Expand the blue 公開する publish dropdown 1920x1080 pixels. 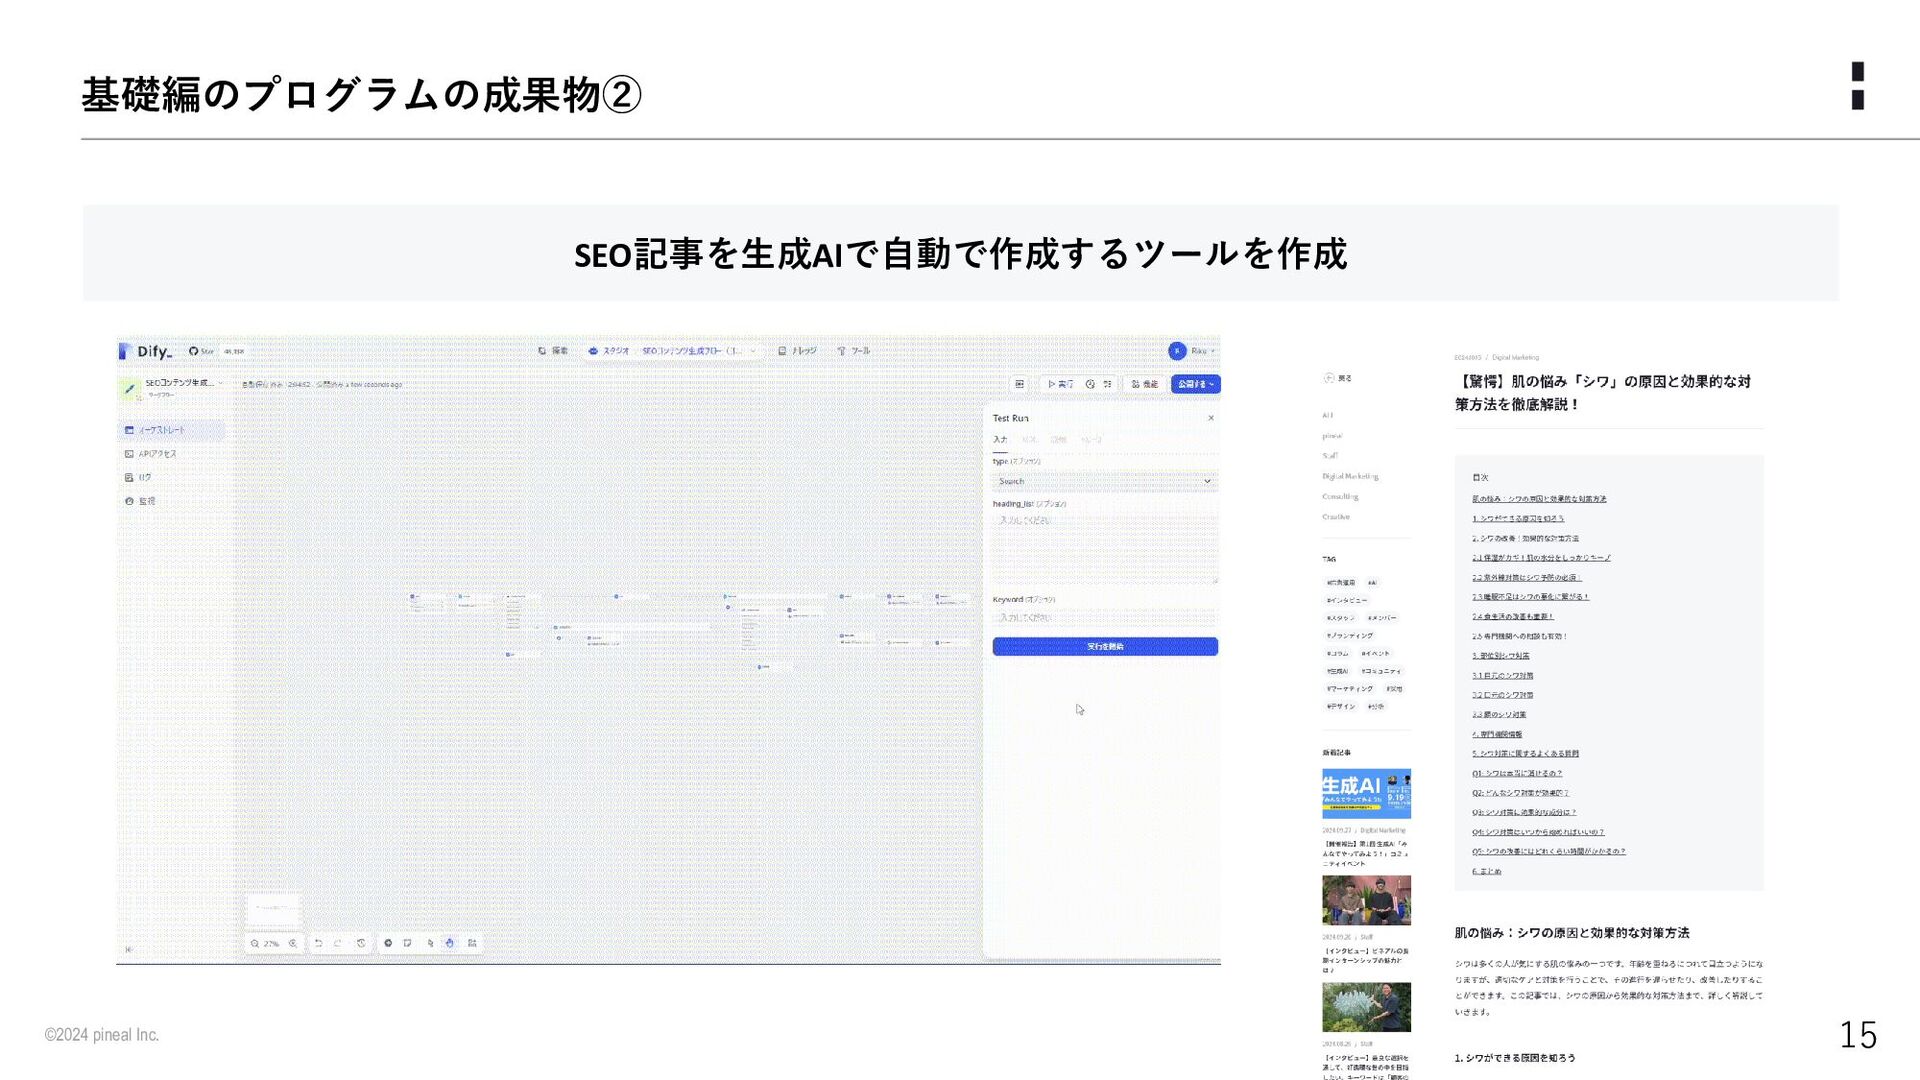[1195, 384]
